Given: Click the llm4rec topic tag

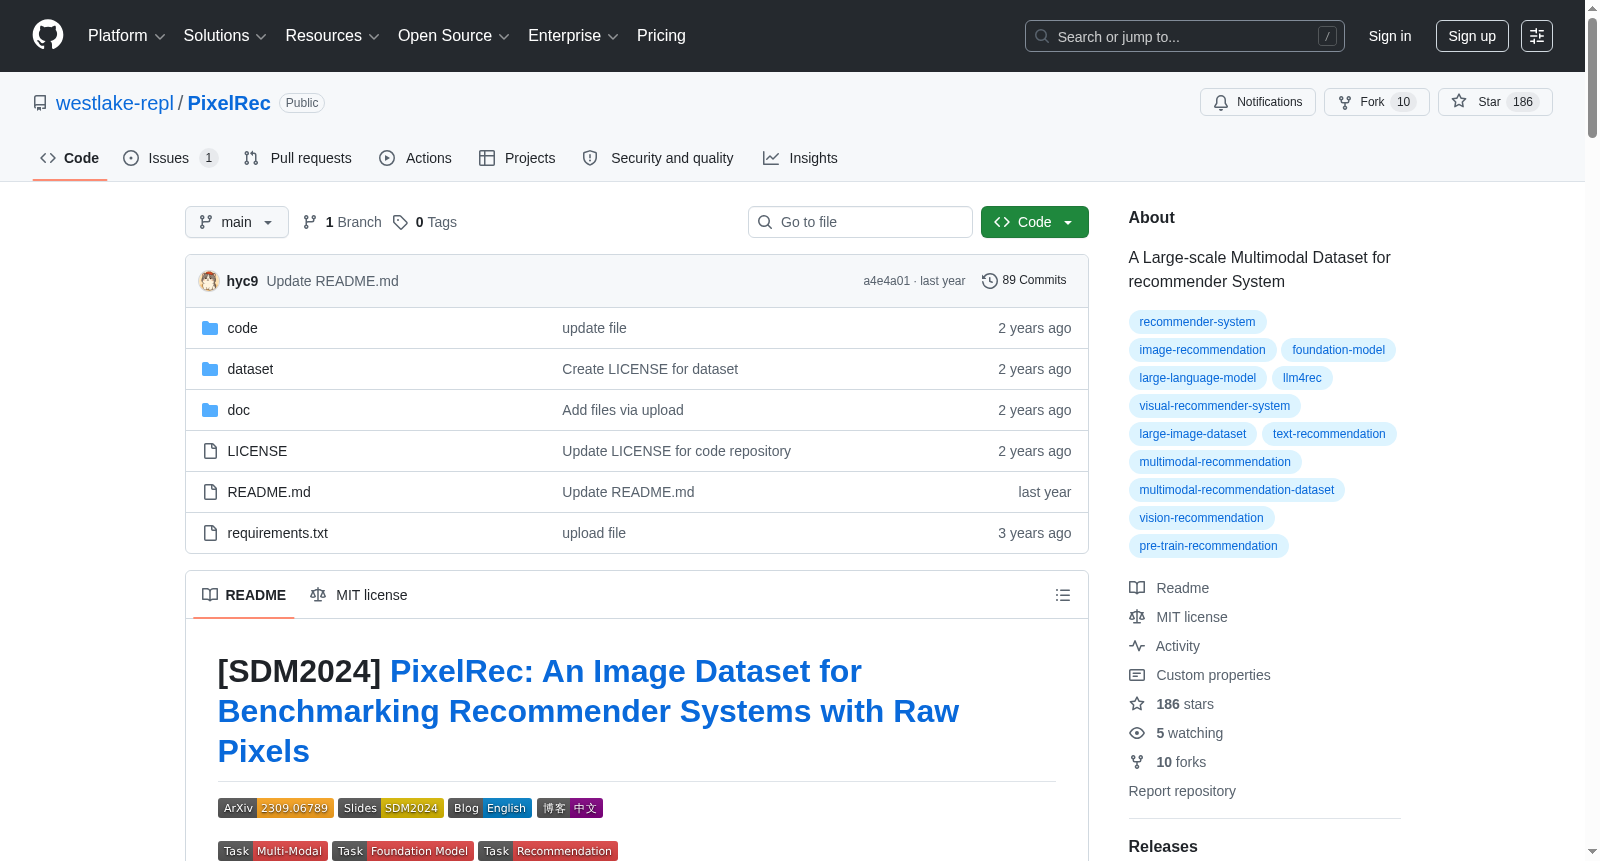Looking at the screenshot, I should coord(1302,378).
